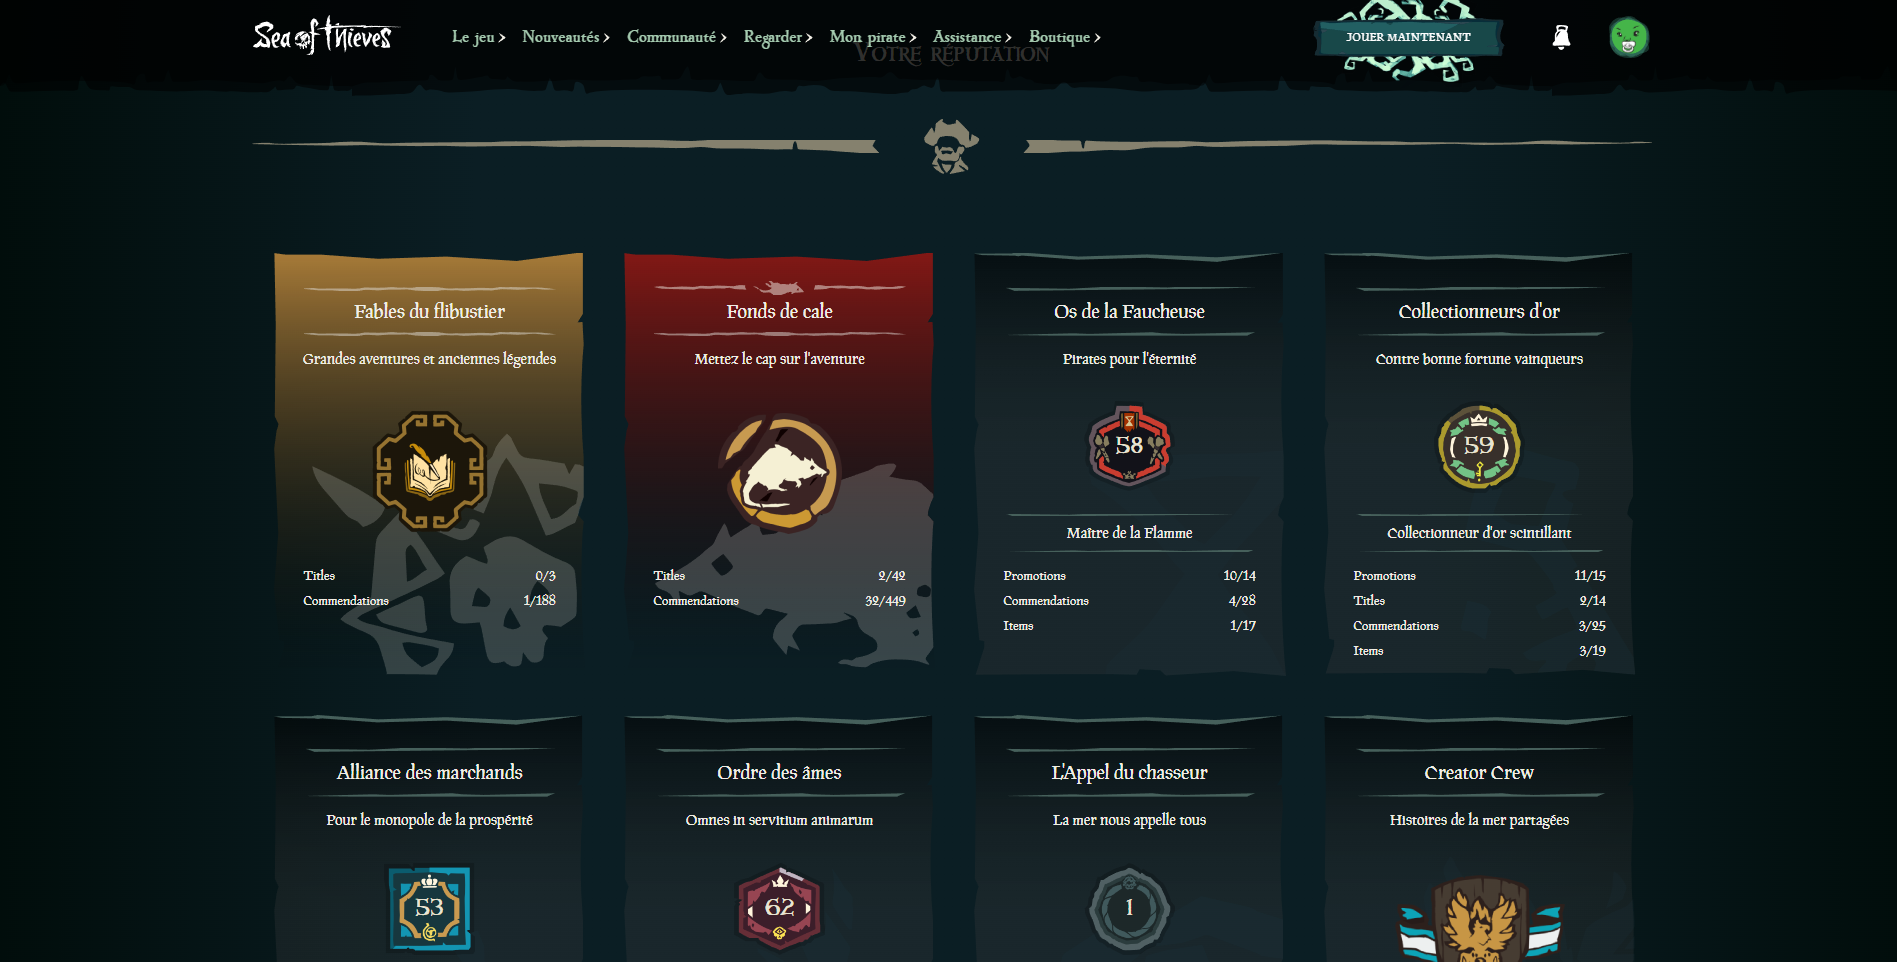Viewport: 1897px width, 962px height.
Task: Expand the Communauté dropdown menu
Action: coord(676,37)
